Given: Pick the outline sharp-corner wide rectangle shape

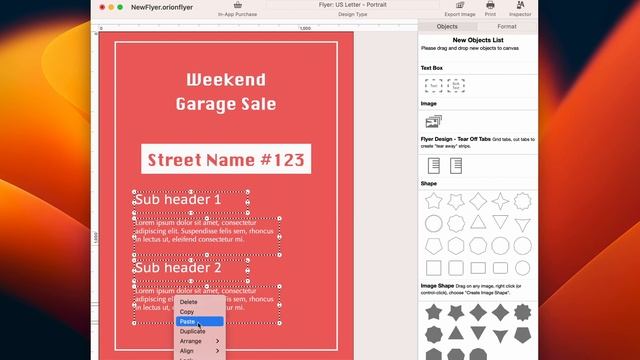Looking at the screenshot, I should 478,268.
